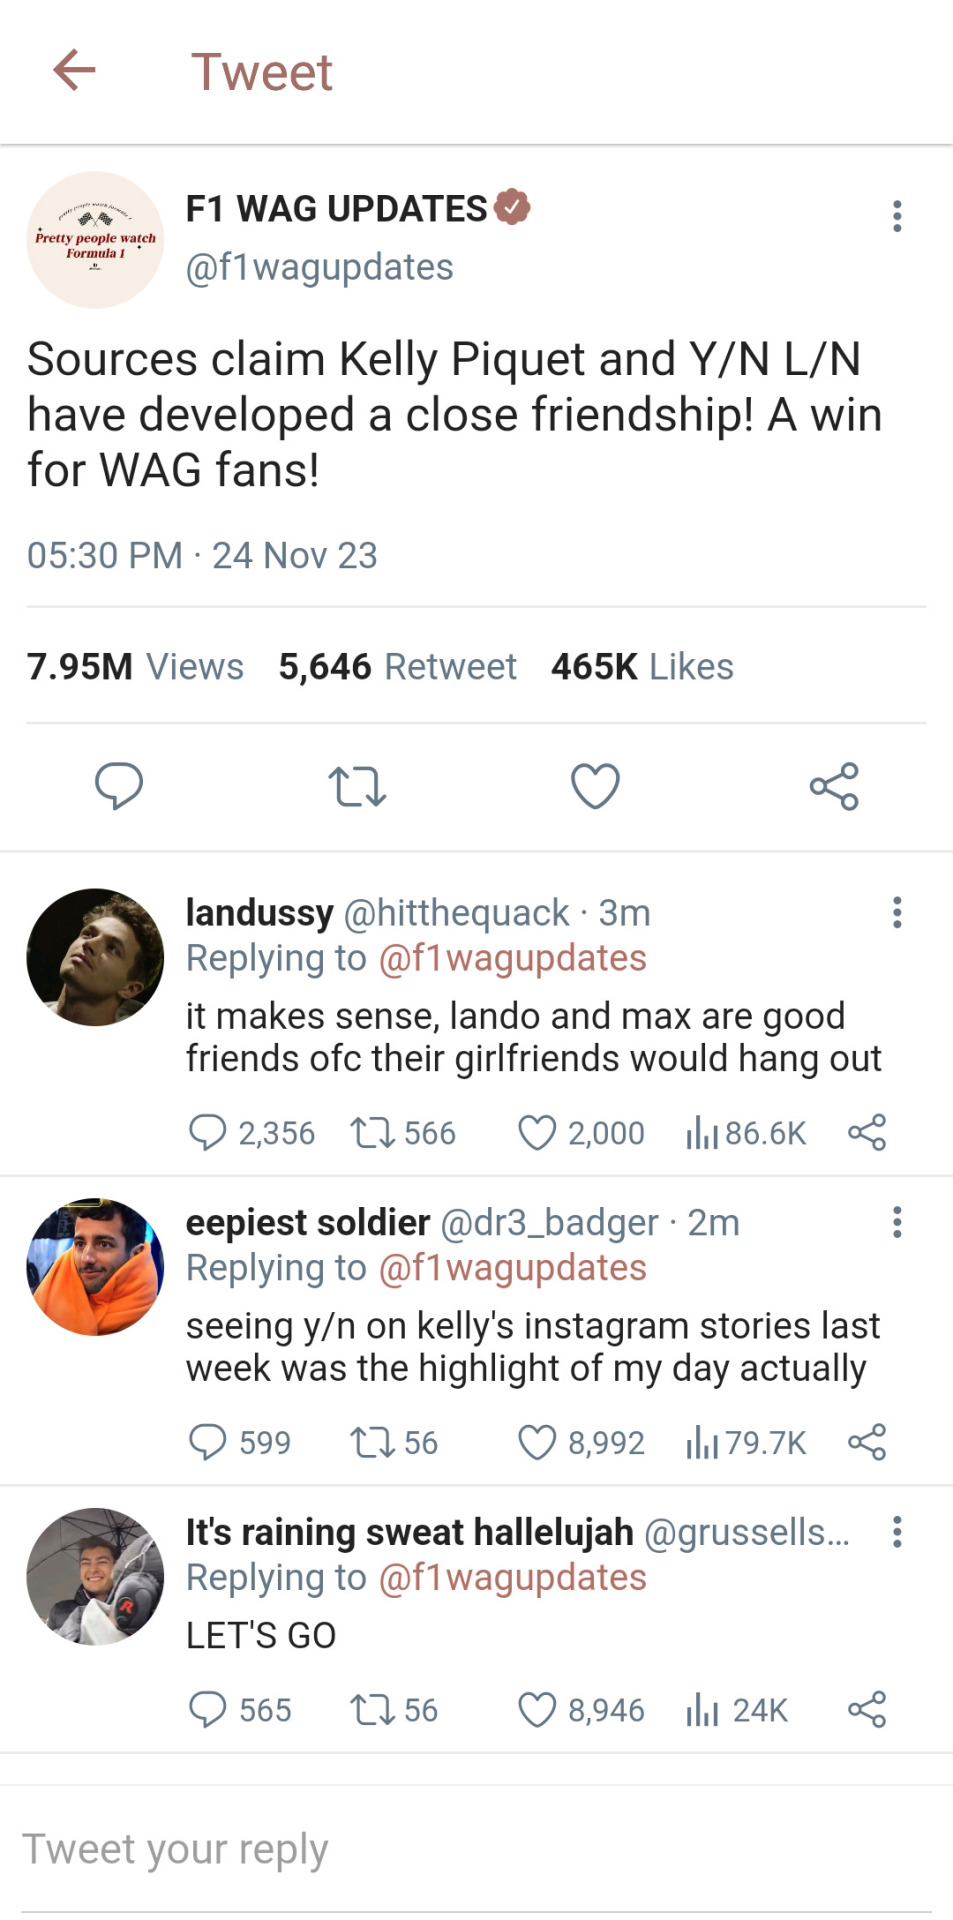View analytics on landussy's reply
Image resolution: width=953 pixels, height=1920 pixels.
702,1133
